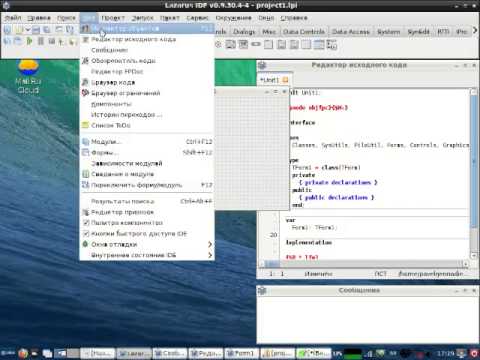Choose Сведения о модуле menu entry
Image resolution: width=480 pixels, height=360 pixels.
(147, 174)
